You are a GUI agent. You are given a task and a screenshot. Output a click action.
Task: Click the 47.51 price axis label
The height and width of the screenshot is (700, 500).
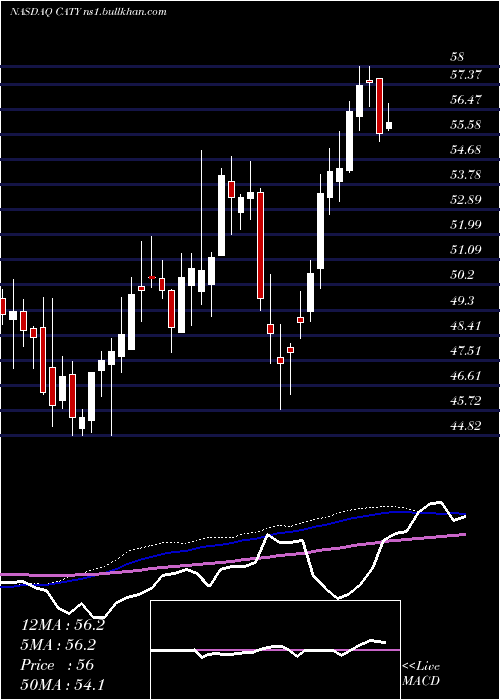point(466,351)
